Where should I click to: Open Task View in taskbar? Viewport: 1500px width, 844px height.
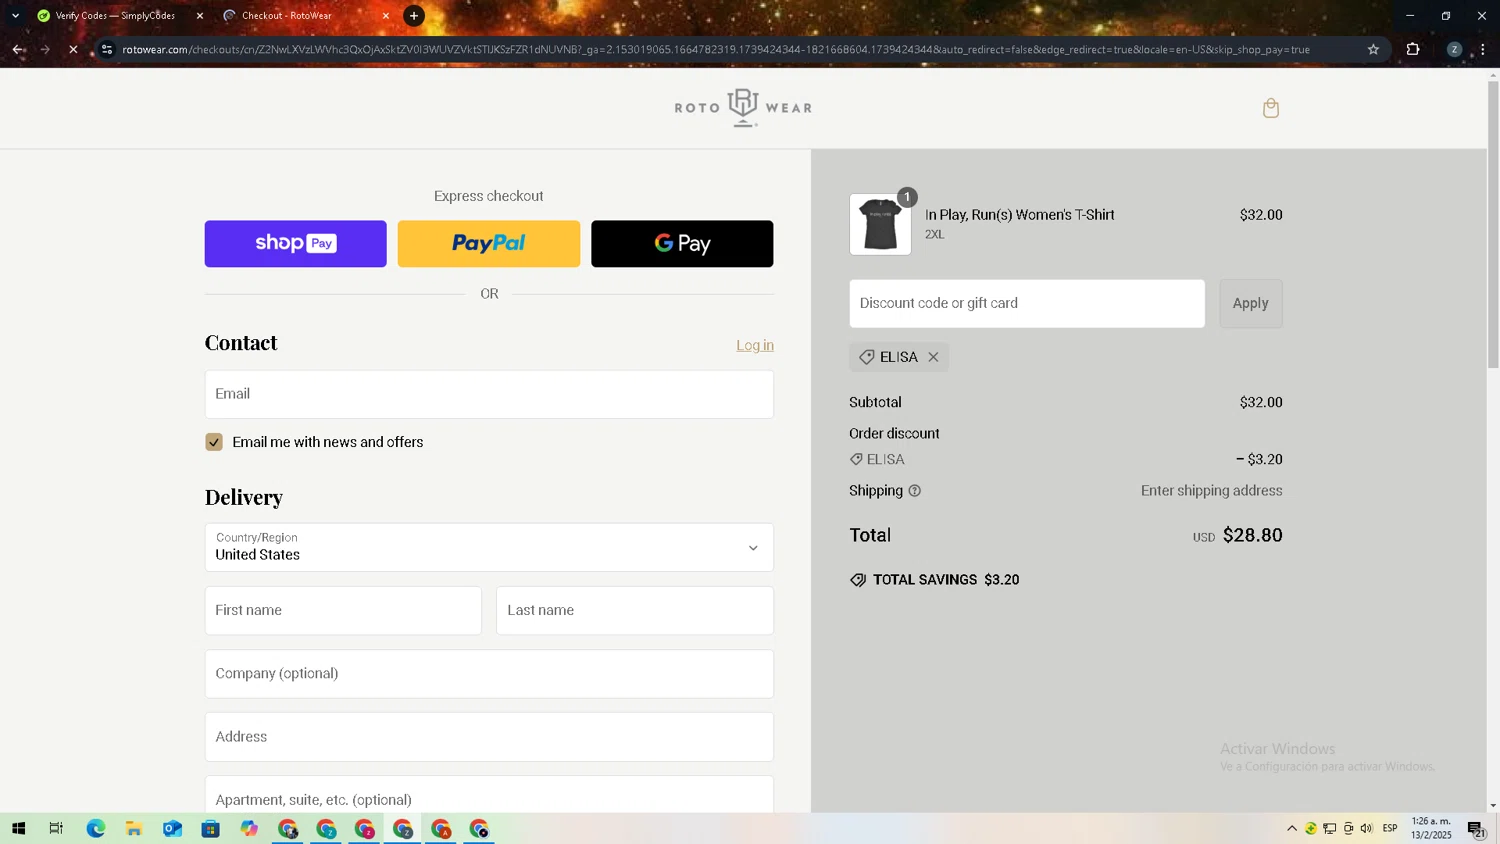(56, 829)
